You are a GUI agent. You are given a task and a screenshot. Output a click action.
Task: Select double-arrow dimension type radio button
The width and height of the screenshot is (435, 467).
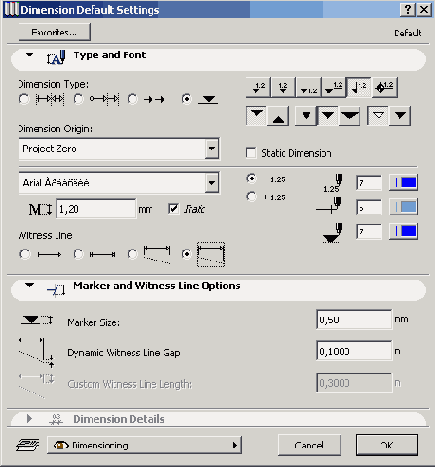tap(133, 99)
